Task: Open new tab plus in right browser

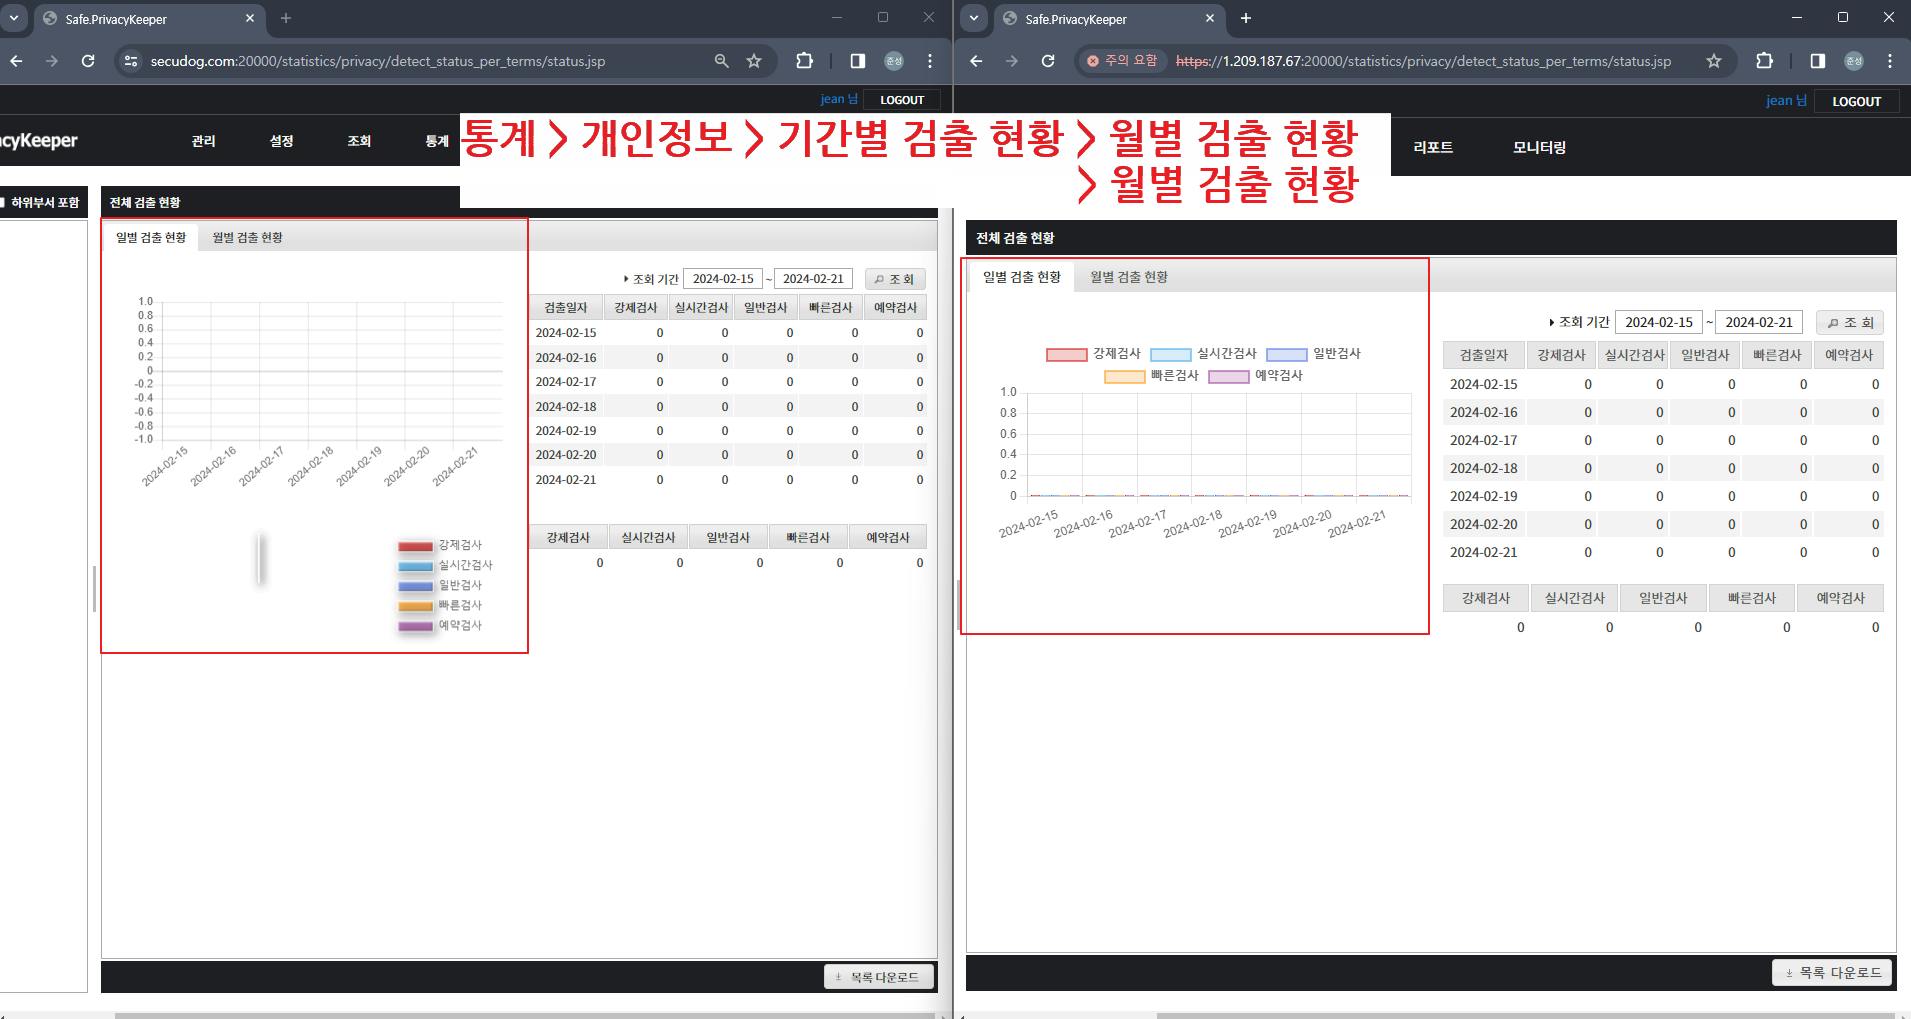Action: (1245, 18)
